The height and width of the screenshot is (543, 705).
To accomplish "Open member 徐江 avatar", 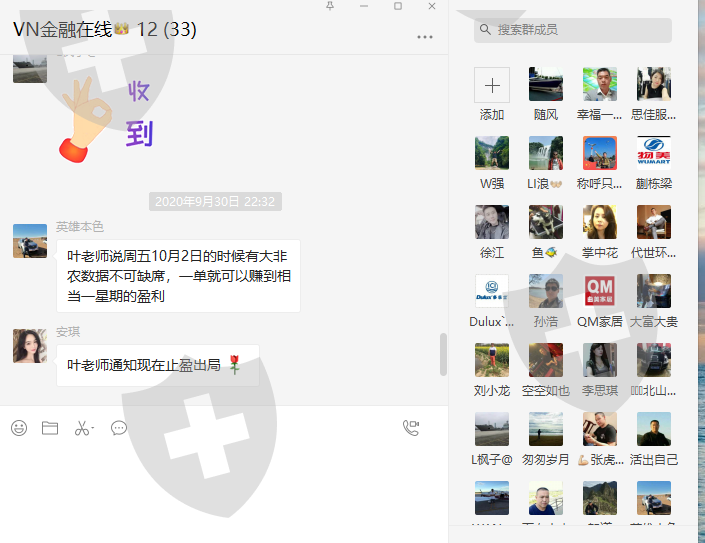I will (x=492, y=222).
